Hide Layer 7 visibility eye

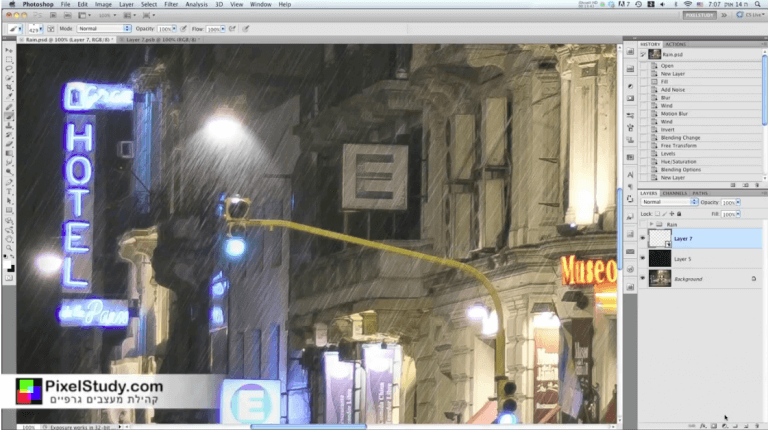click(x=643, y=239)
